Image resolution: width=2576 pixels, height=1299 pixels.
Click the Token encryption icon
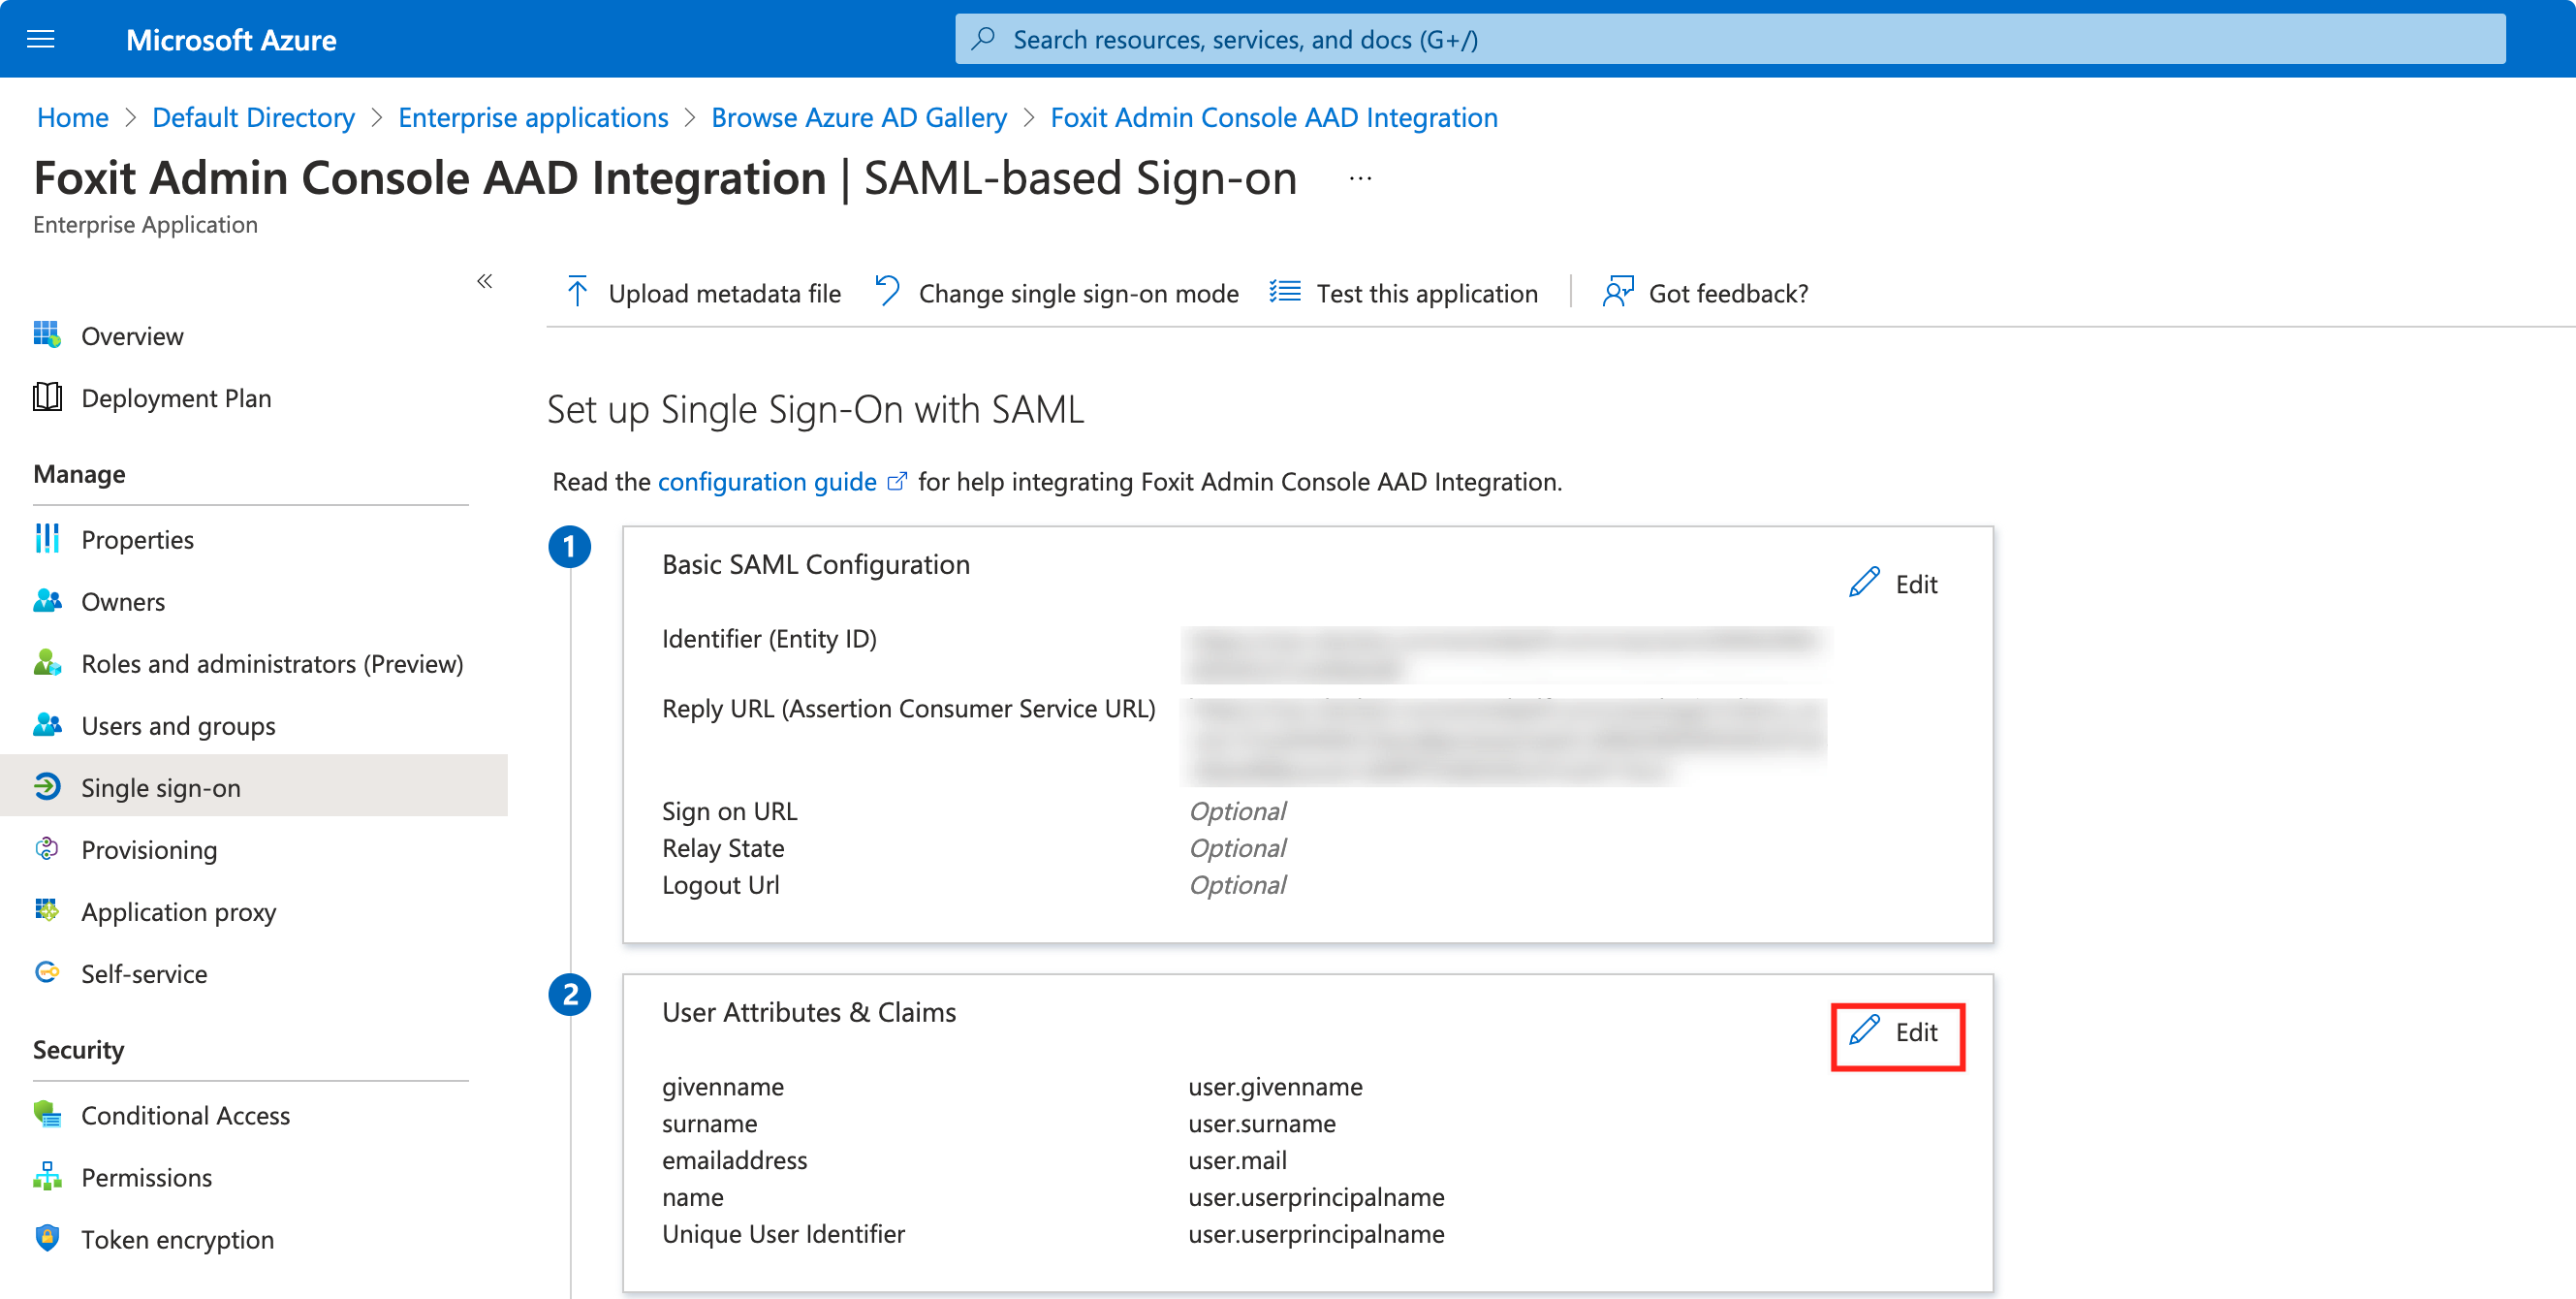point(47,1239)
